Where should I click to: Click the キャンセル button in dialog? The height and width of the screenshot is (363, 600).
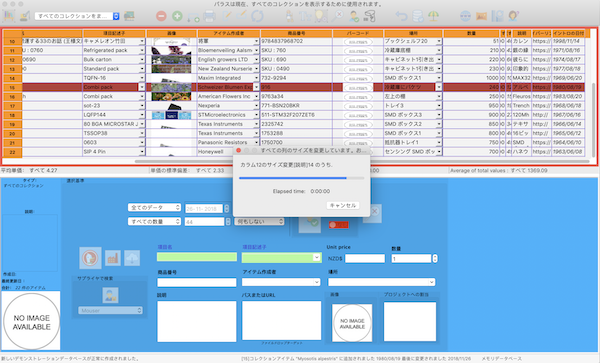[x=343, y=205]
